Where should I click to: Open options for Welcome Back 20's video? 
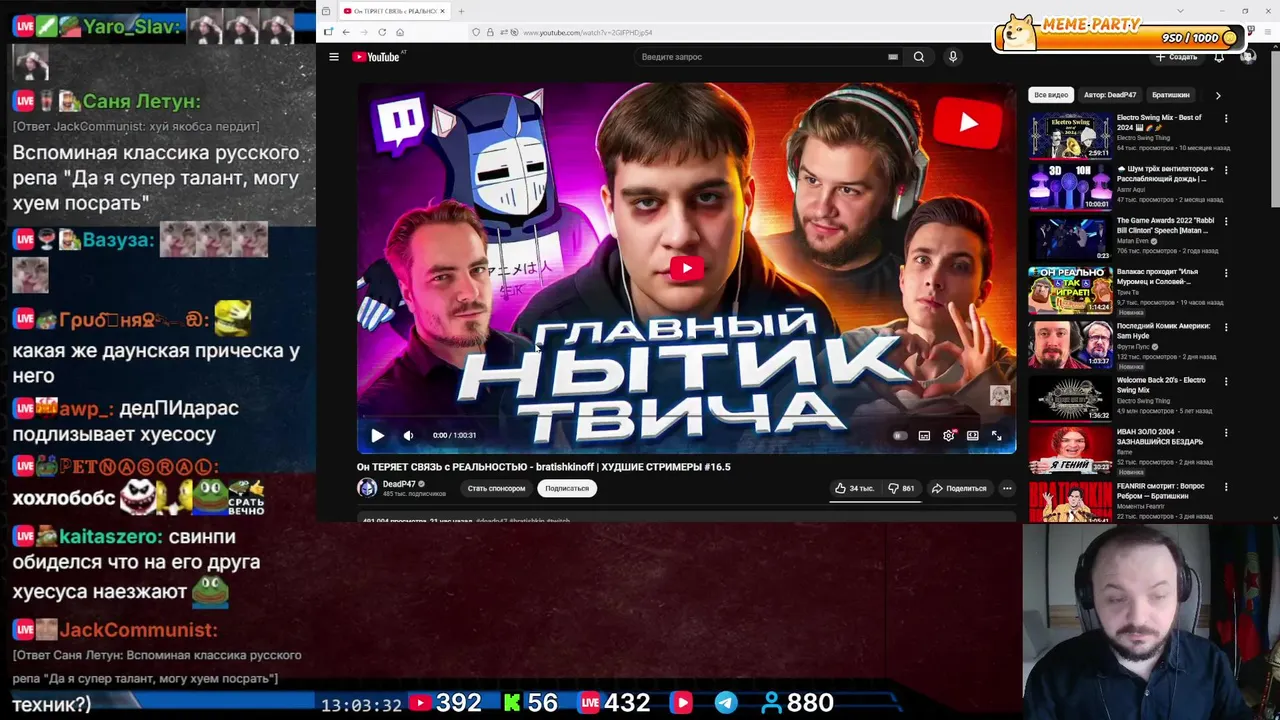pos(1226,381)
